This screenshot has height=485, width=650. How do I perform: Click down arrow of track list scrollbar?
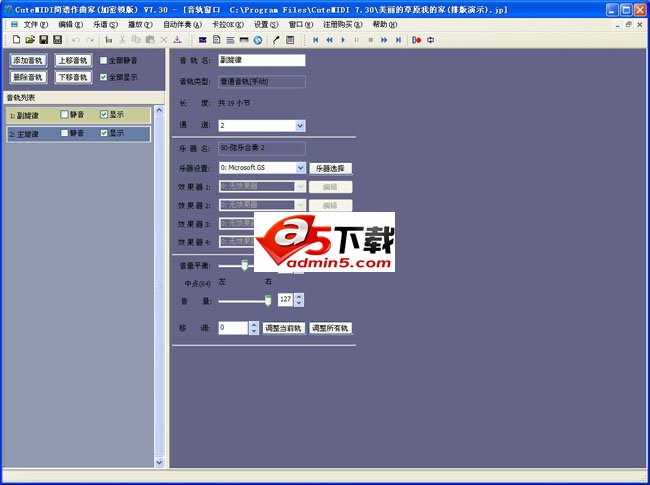pyautogui.click(x=159, y=462)
